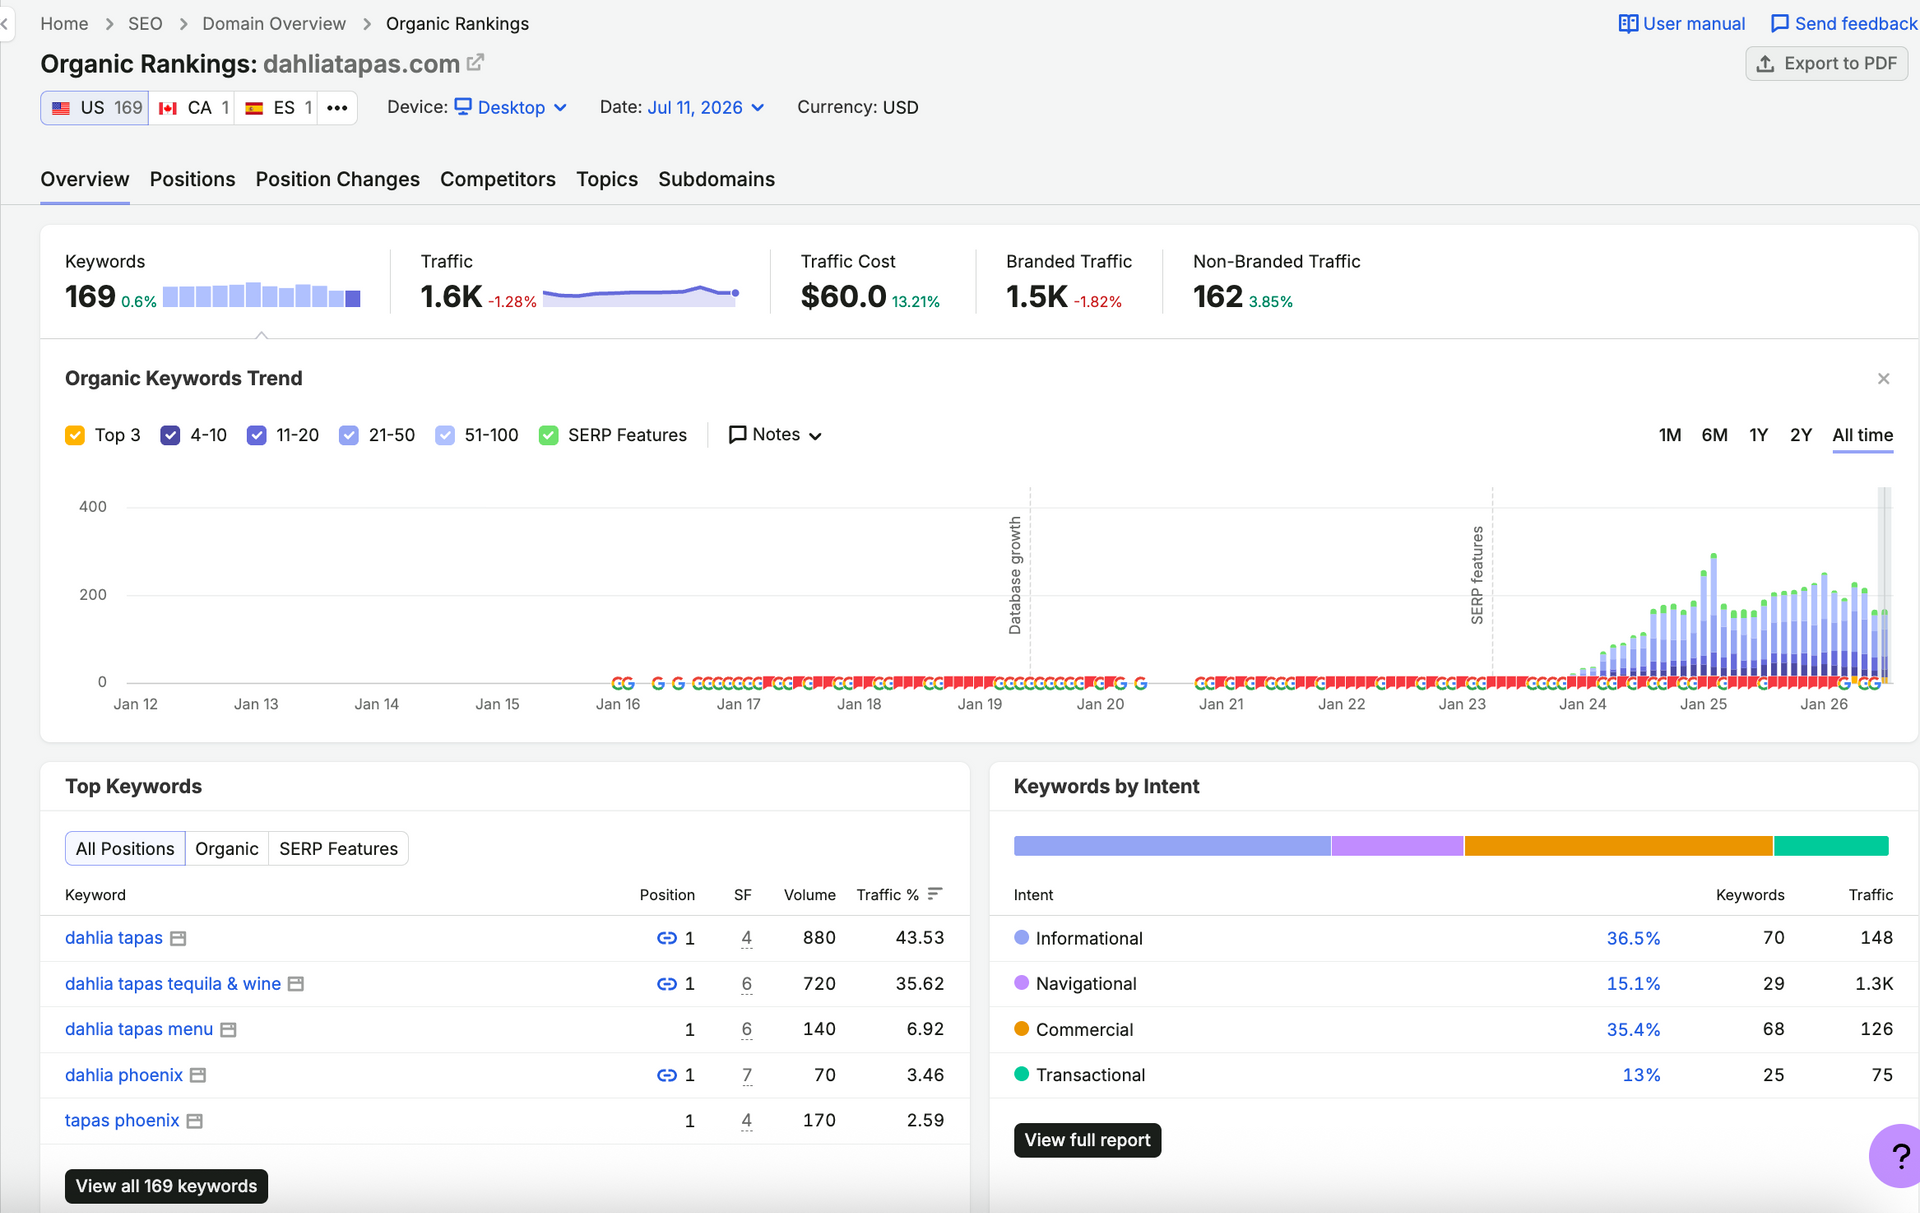Screen dimensions: 1920x1213
Task: Click sitelinks icon in dahlia phoenix row
Action: 667,1075
